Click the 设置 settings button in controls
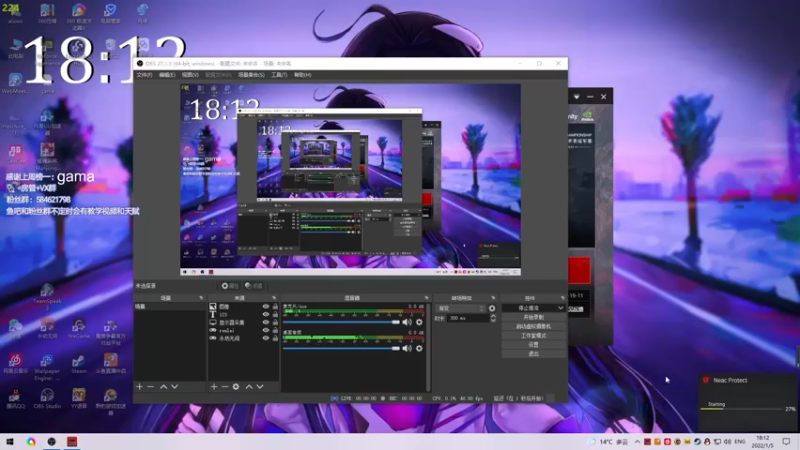The height and width of the screenshot is (450, 800). point(534,344)
